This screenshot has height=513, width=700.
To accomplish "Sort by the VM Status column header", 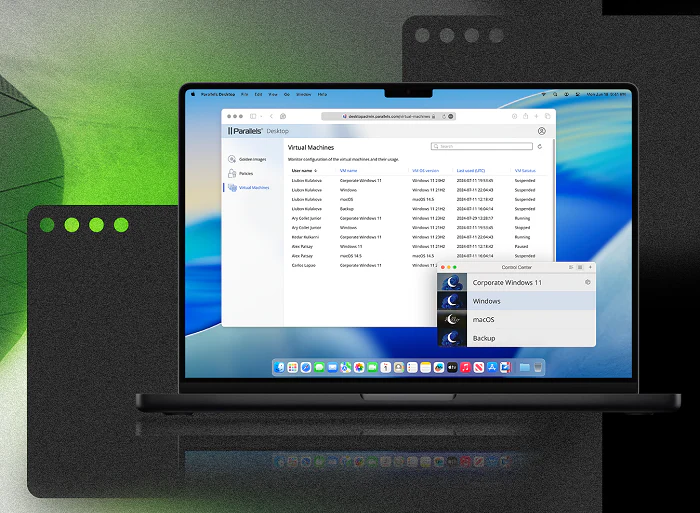I will click(x=525, y=171).
